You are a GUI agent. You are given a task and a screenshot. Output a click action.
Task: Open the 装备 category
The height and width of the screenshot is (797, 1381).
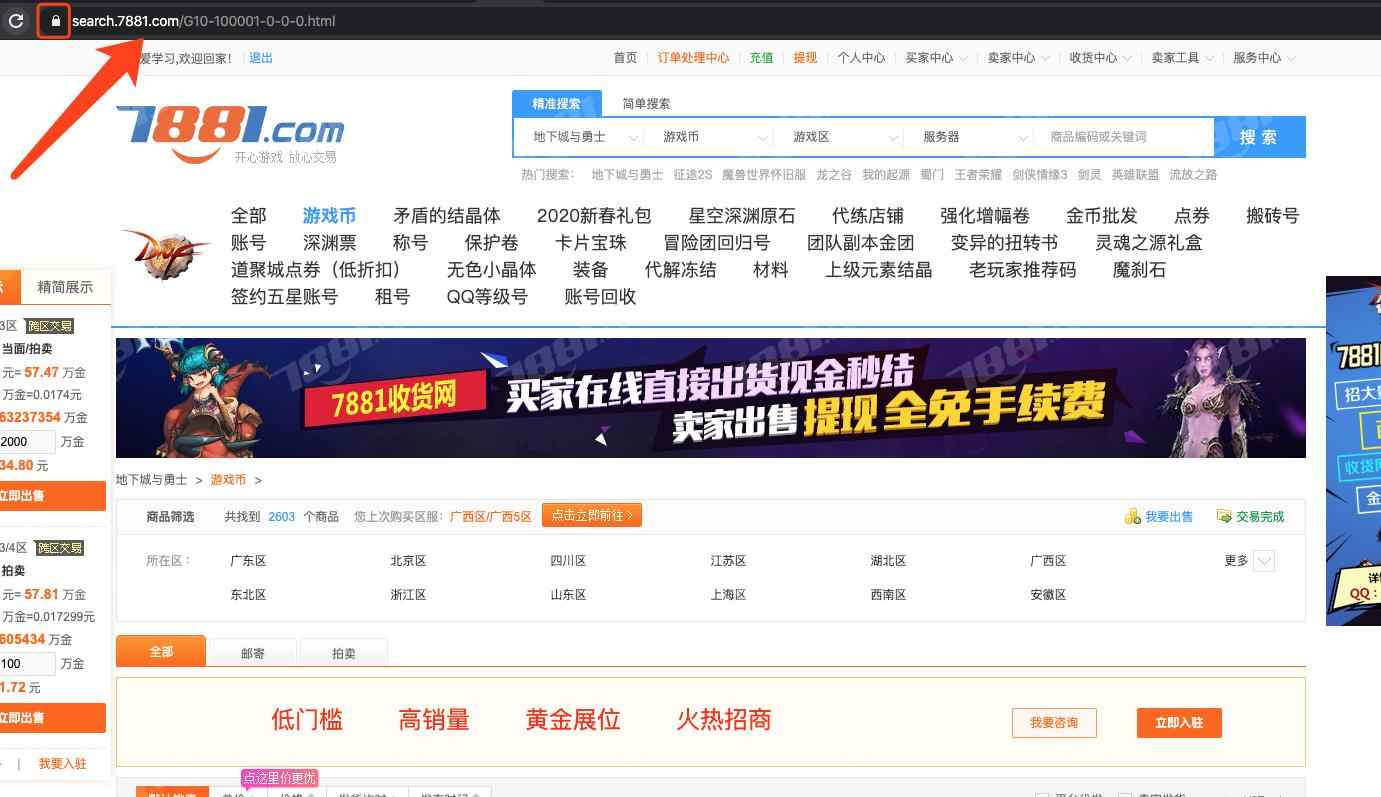tap(591, 270)
